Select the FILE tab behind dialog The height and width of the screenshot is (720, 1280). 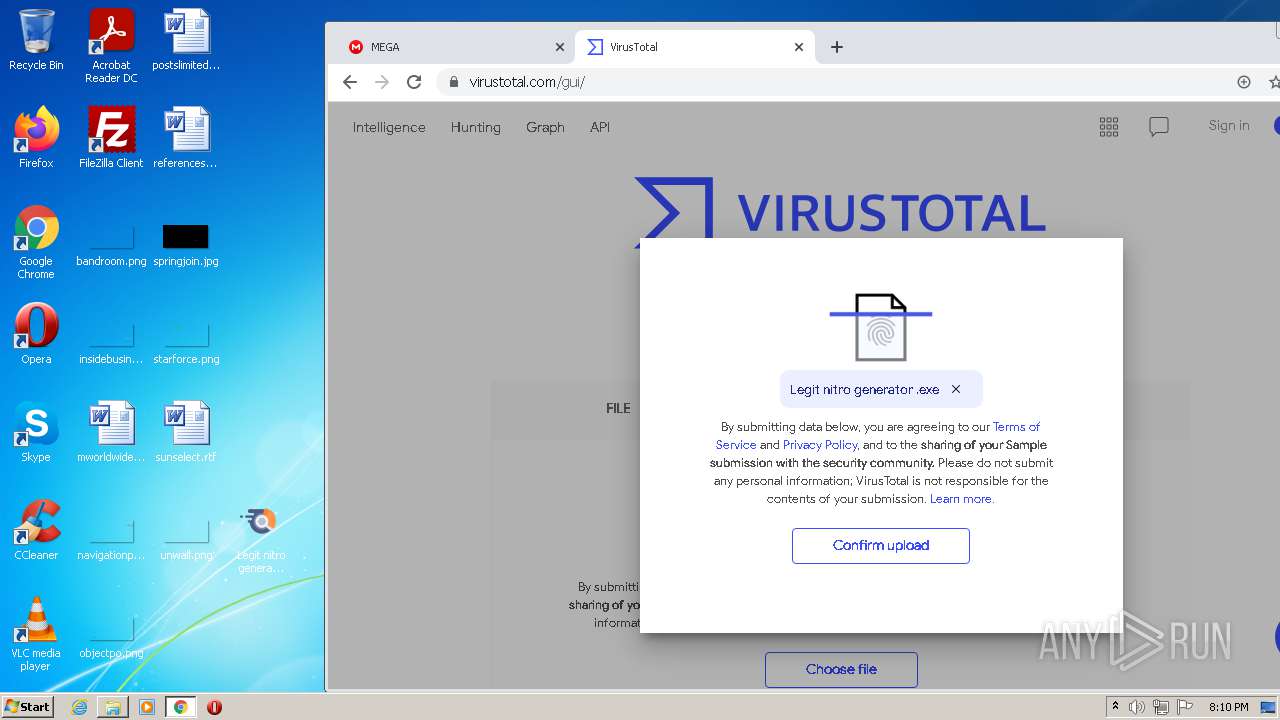pyautogui.click(x=618, y=408)
